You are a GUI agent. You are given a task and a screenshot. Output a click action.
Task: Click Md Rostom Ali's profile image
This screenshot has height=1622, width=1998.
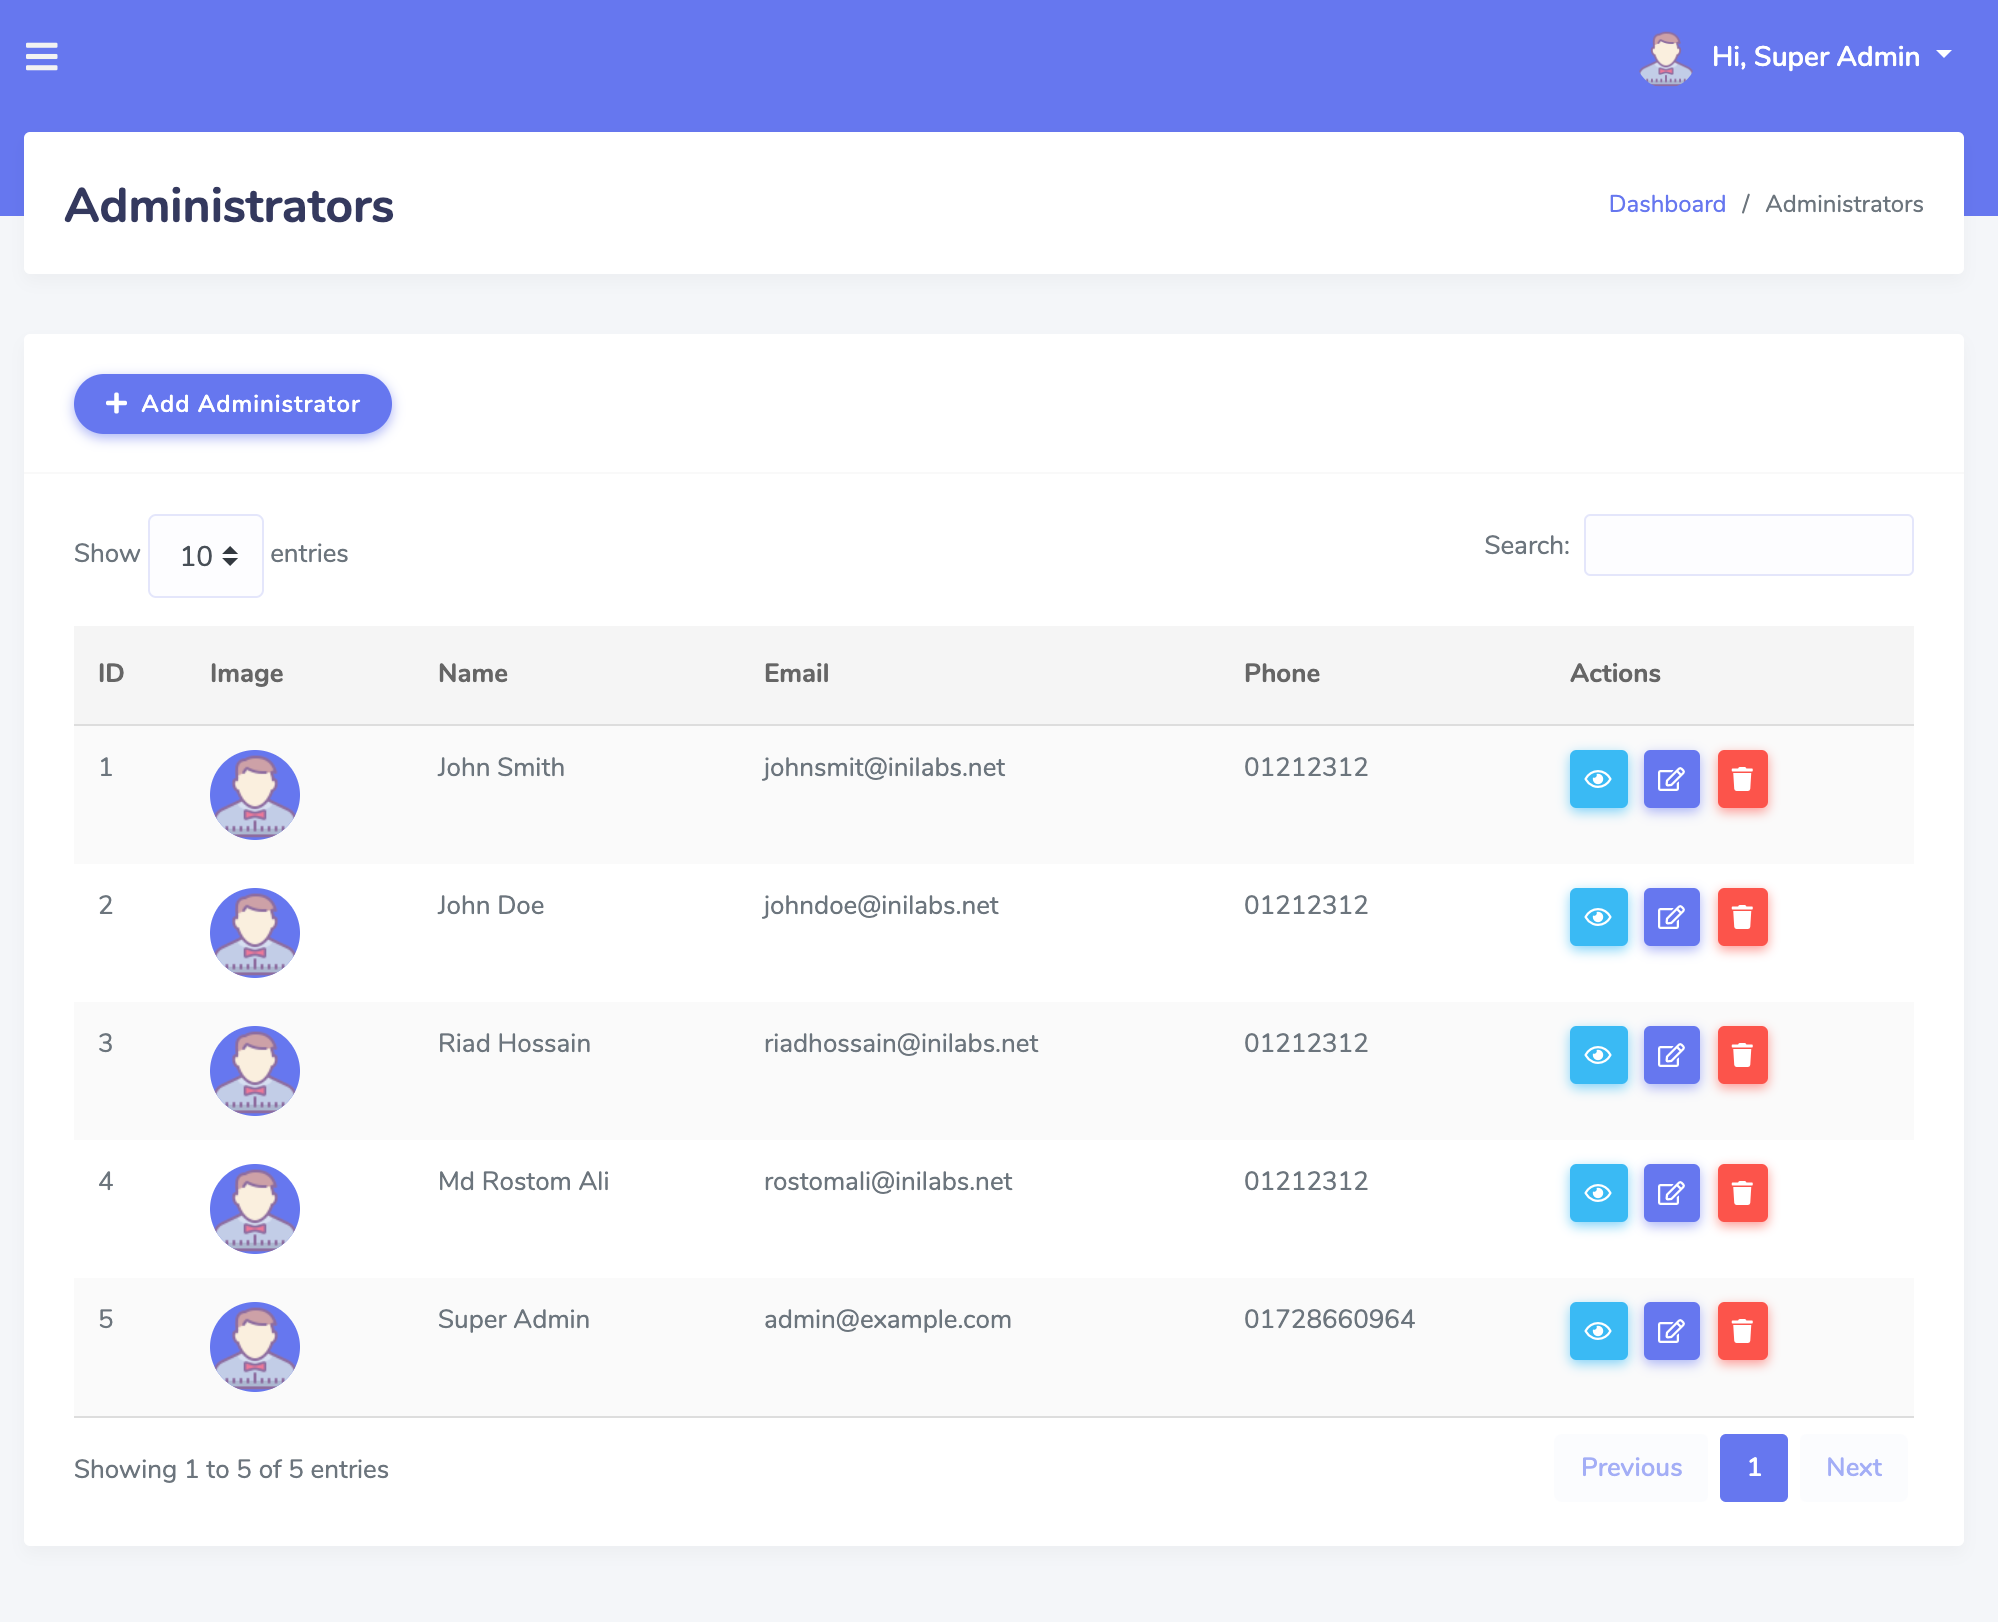coord(255,1209)
